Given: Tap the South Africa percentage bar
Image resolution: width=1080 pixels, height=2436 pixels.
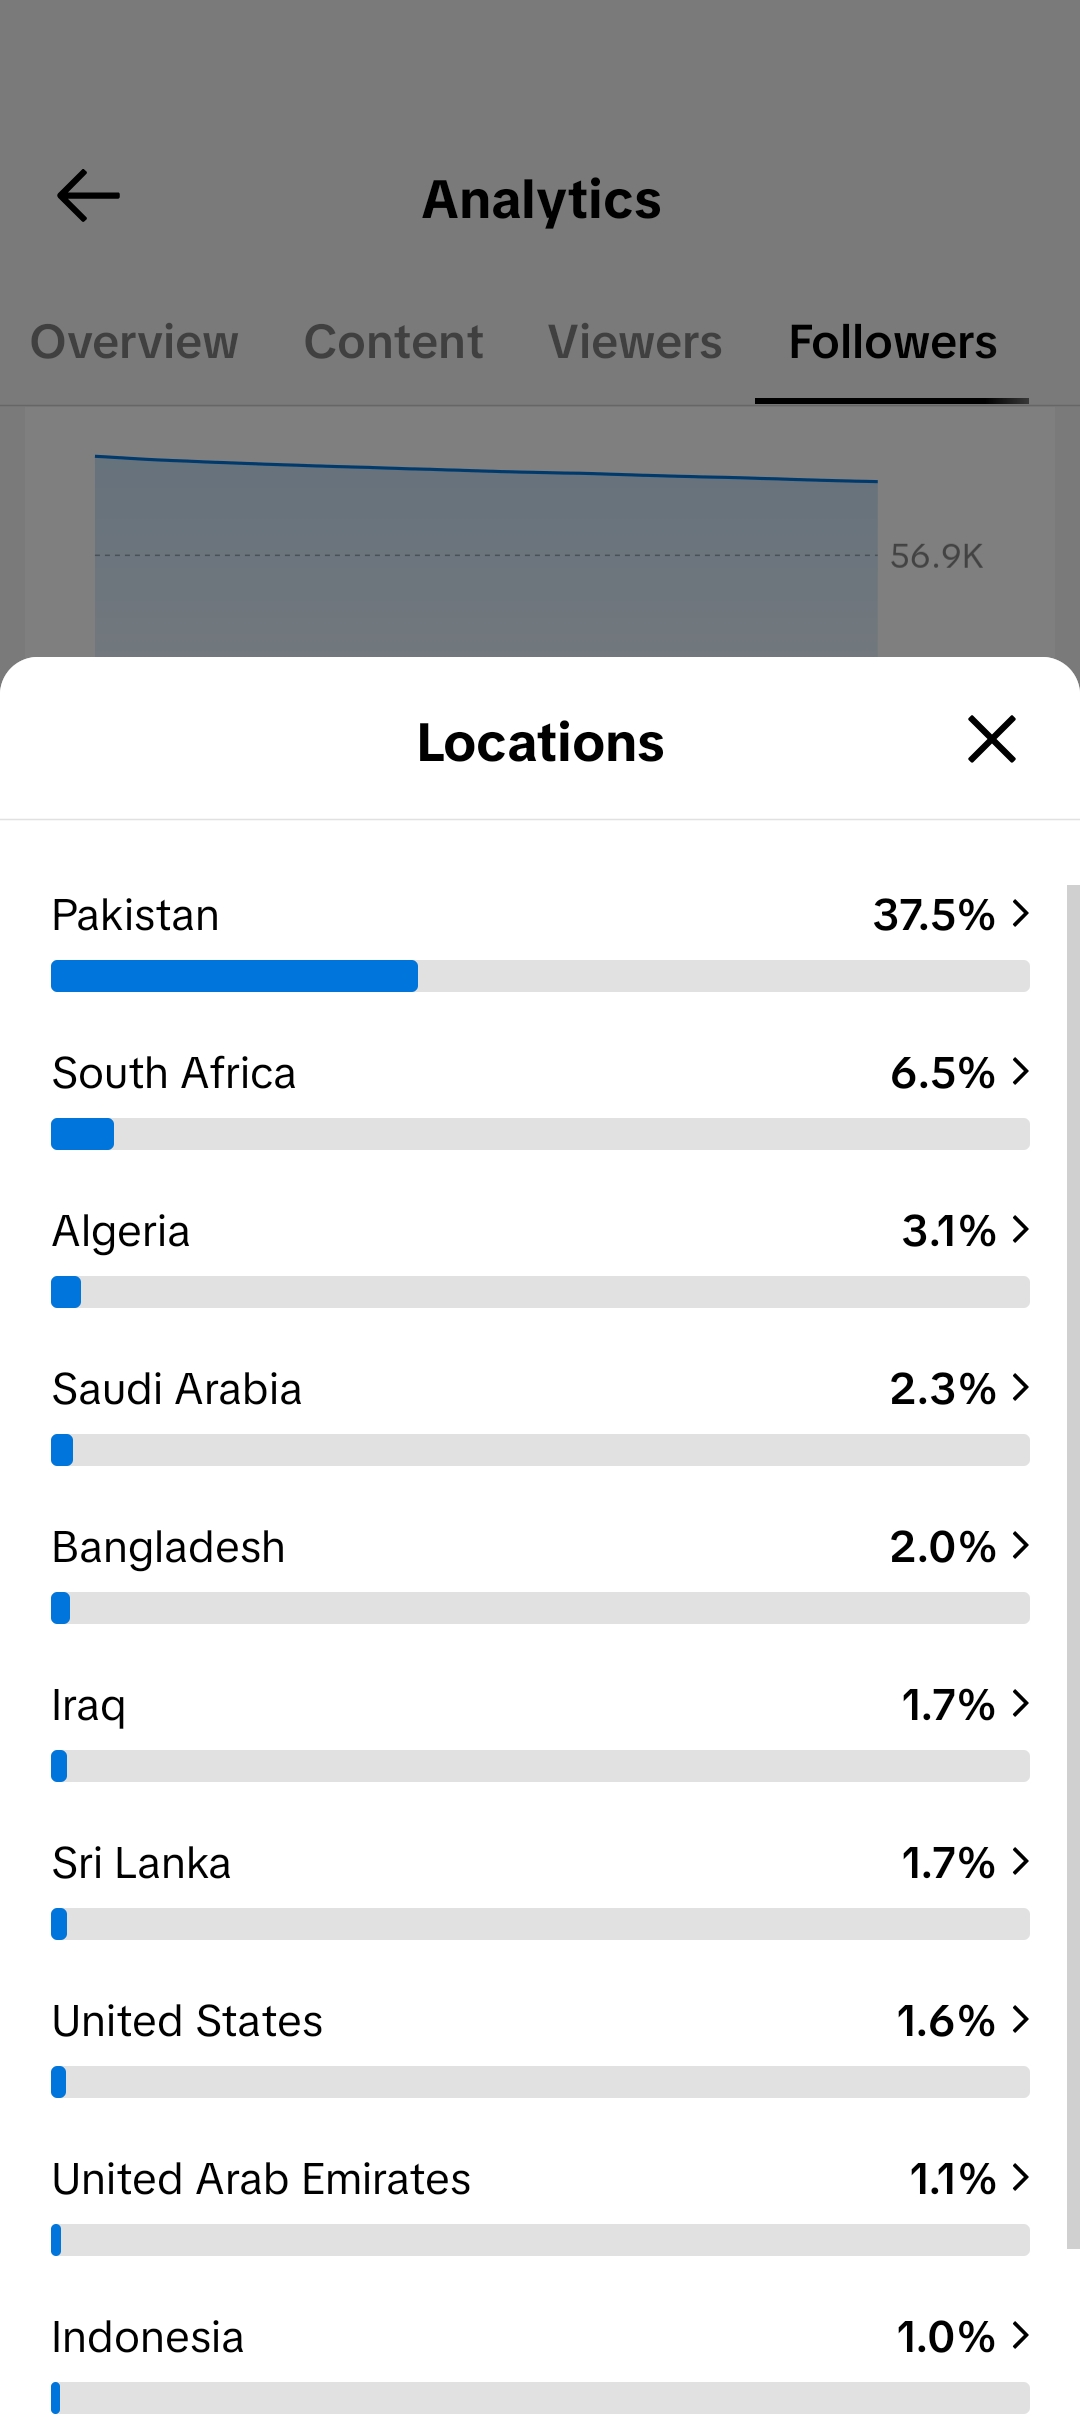Looking at the screenshot, I should coord(540,1134).
